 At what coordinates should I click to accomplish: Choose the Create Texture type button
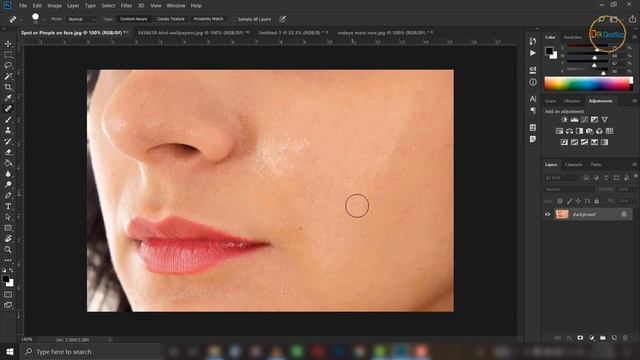click(x=171, y=19)
